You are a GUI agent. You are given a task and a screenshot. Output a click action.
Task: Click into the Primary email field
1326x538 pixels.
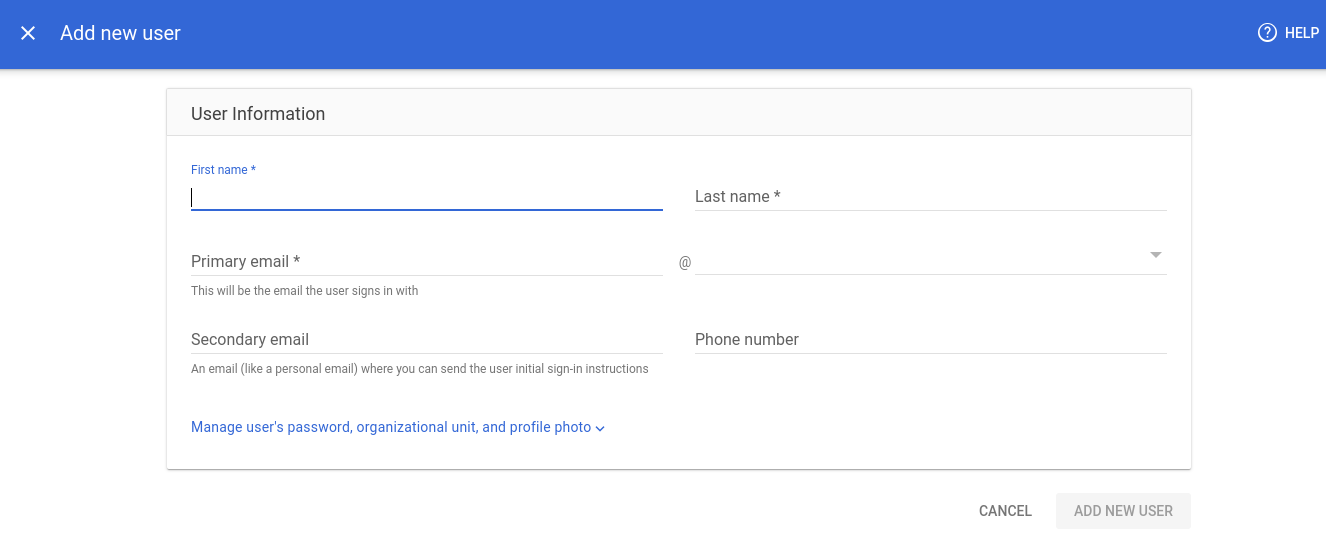tap(427, 262)
